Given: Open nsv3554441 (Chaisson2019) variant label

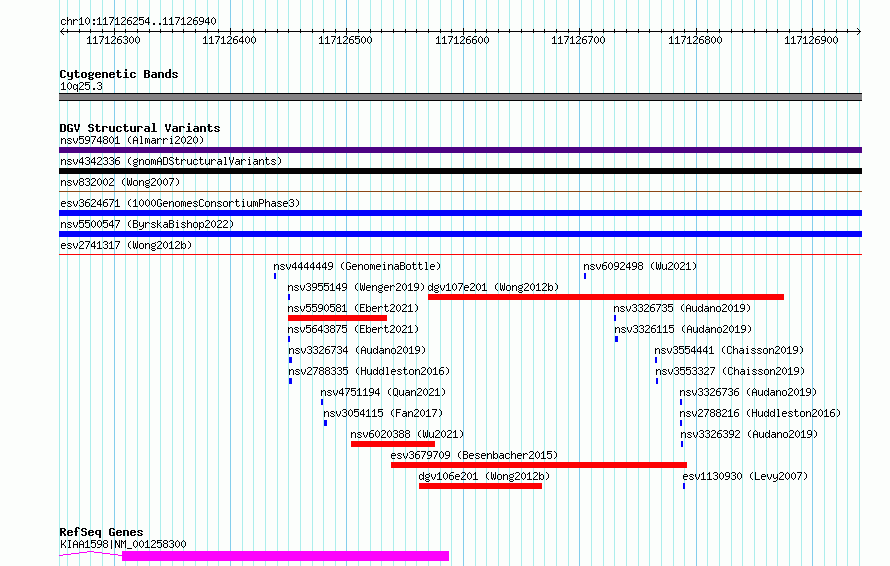Looking at the screenshot, I should [x=729, y=350].
